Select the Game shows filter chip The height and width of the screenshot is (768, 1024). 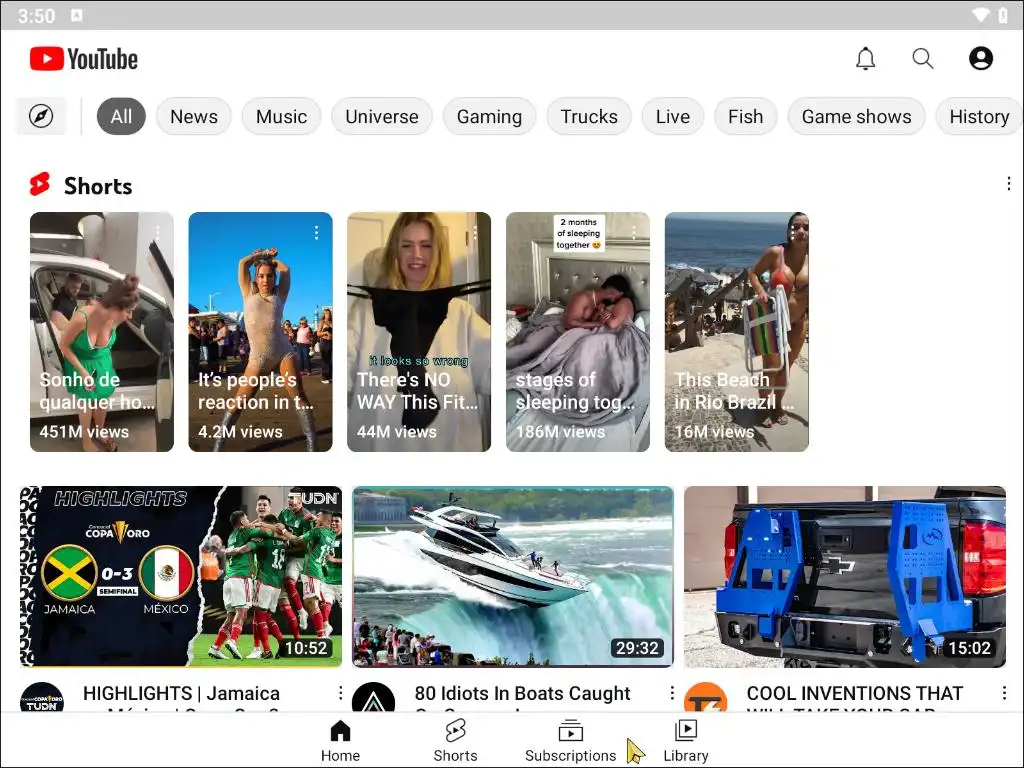856,116
